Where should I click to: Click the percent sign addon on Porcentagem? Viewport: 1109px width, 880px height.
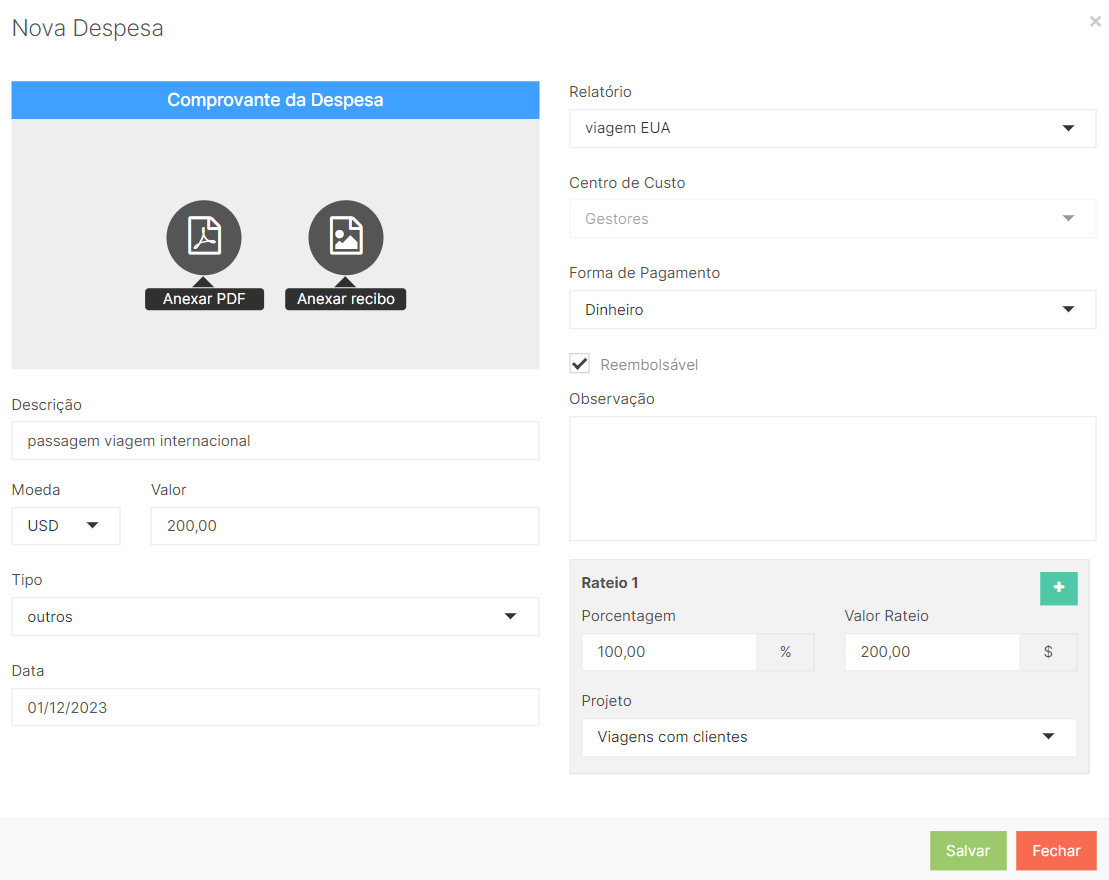(x=785, y=652)
